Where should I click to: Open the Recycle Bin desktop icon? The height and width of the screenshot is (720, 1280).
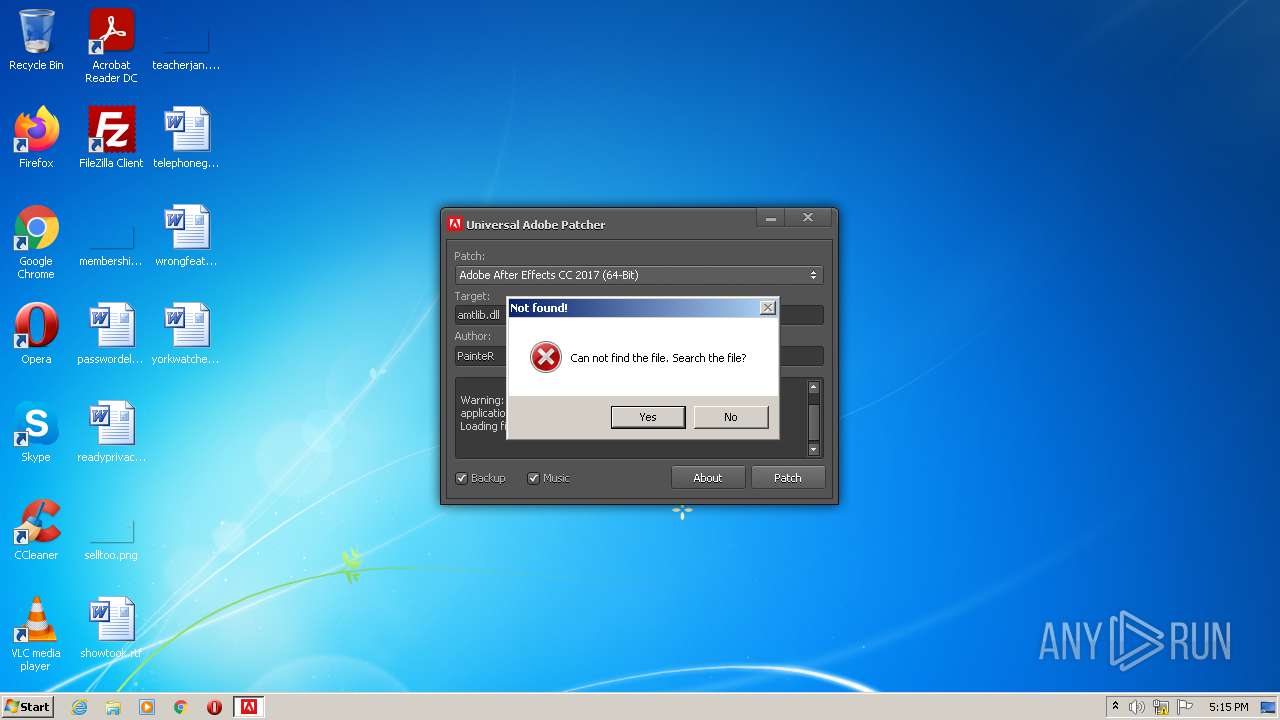click(36, 40)
